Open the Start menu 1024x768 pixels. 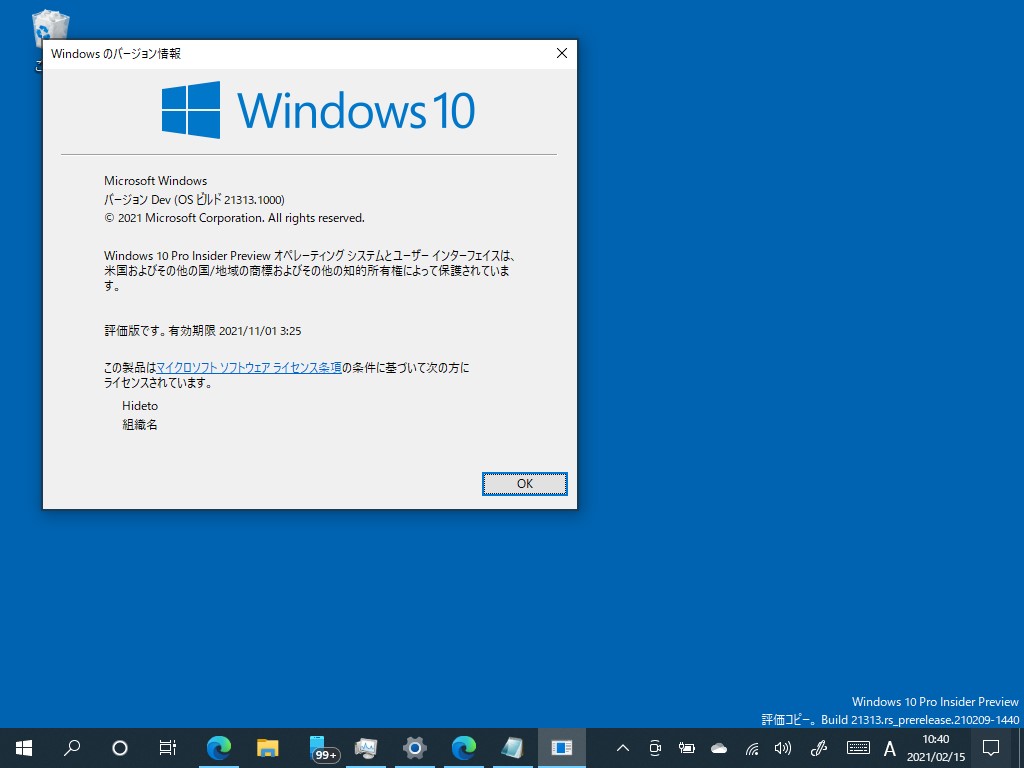point(23,747)
